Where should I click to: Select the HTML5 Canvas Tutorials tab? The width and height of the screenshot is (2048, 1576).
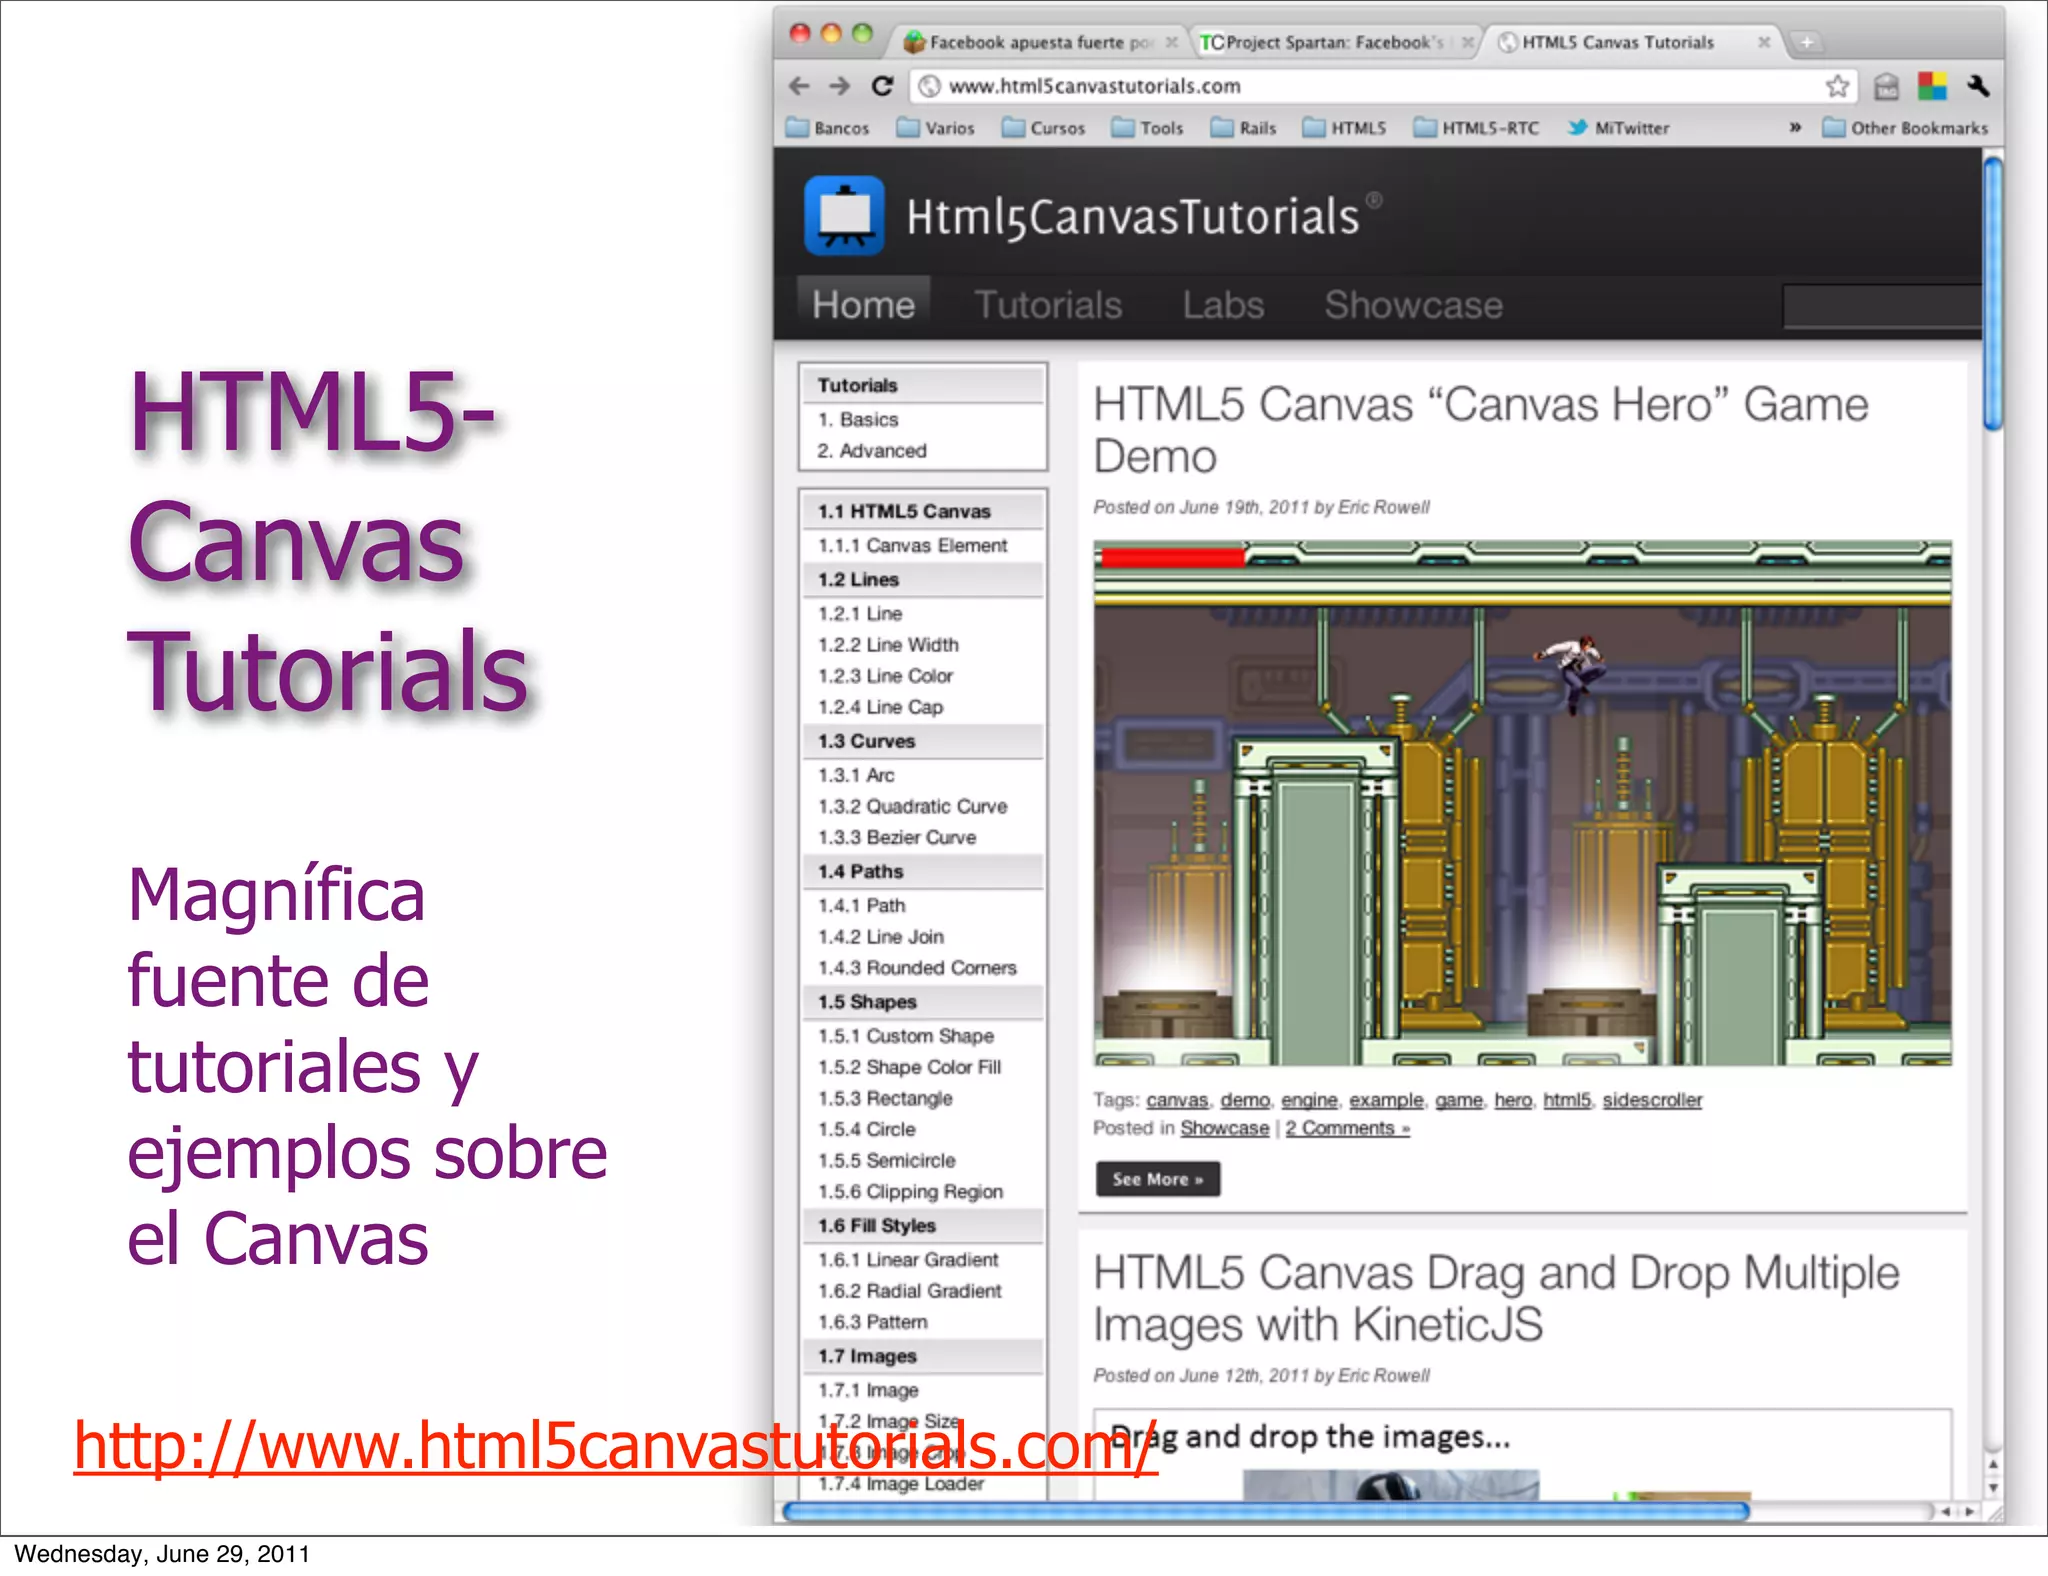[1630, 42]
